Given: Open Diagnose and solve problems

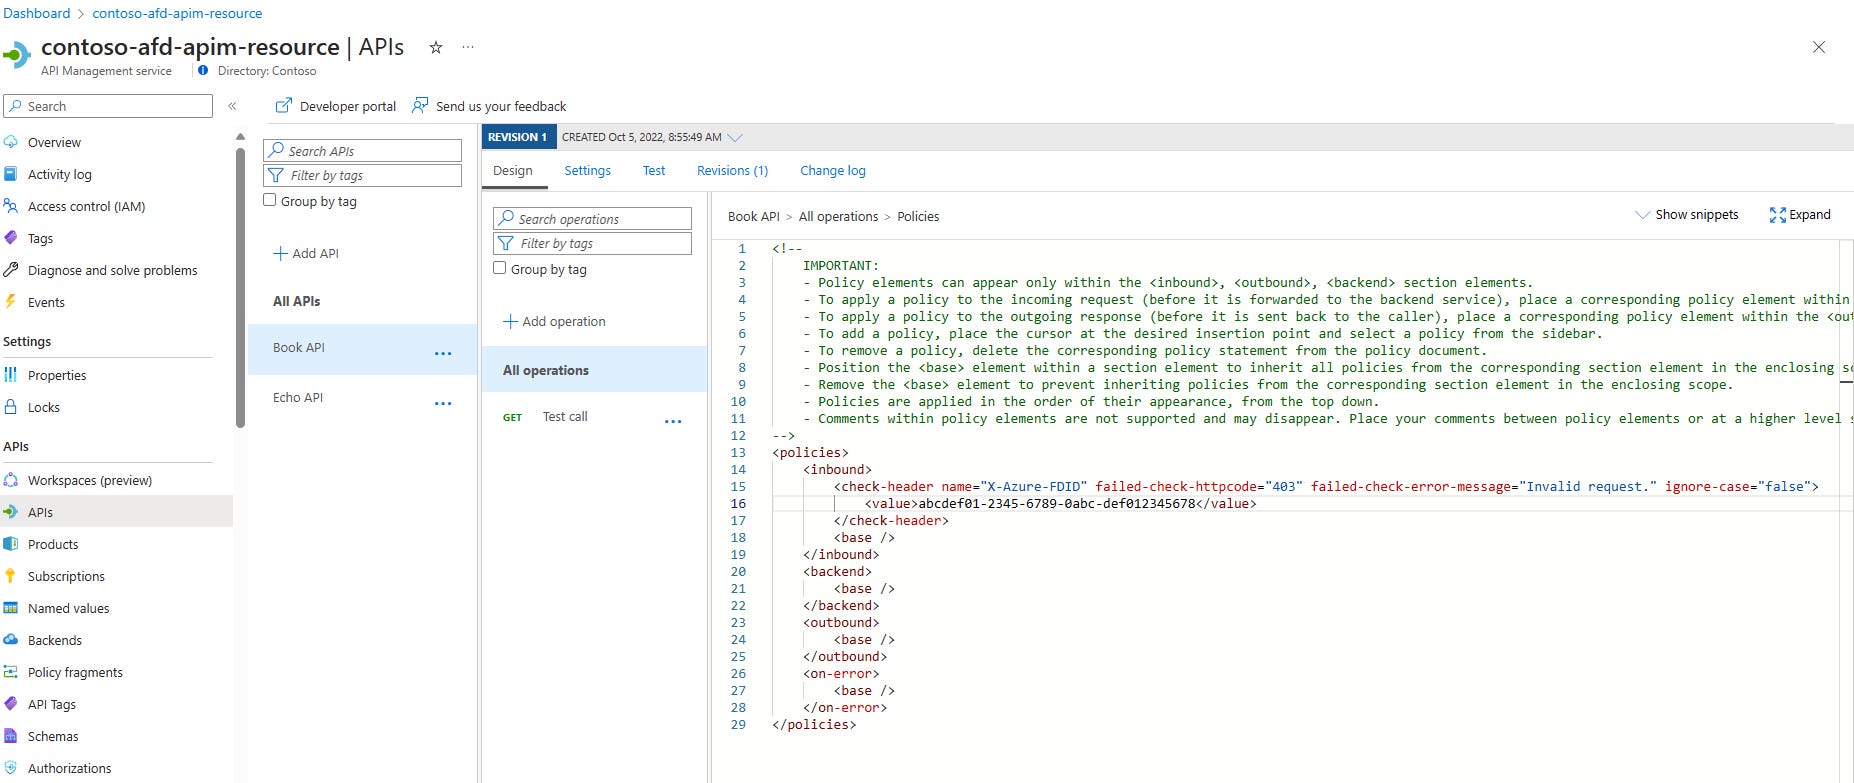Looking at the screenshot, I should [x=112, y=270].
